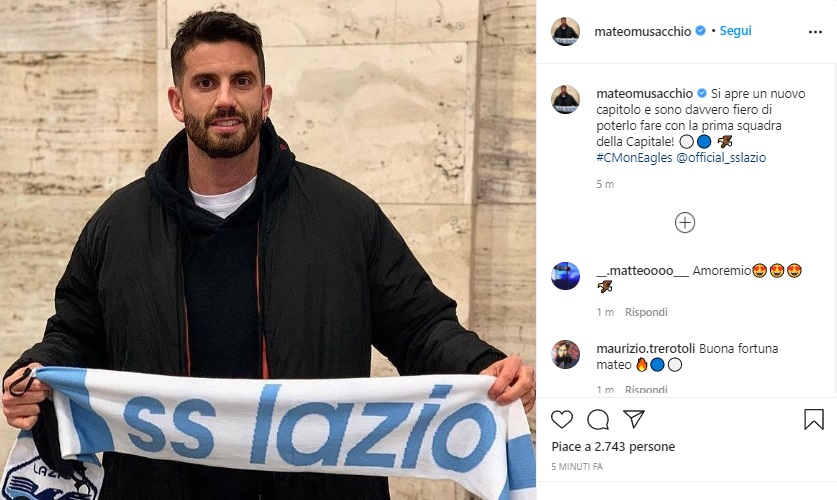The width and height of the screenshot is (837, 500).
Task: Reply to the Amoremio comment
Action: 646,312
